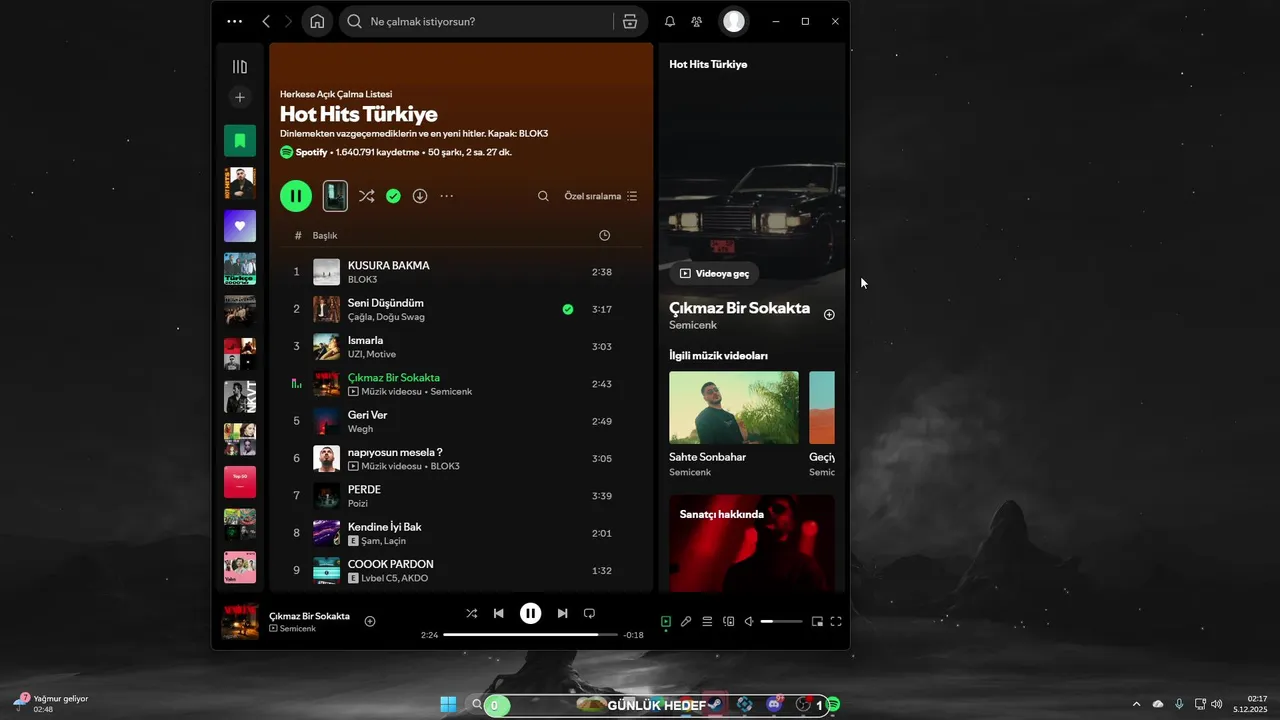The width and height of the screenshot is (1280, 720).
Task: Enter full screen mode icon
Action: point(836,622)
